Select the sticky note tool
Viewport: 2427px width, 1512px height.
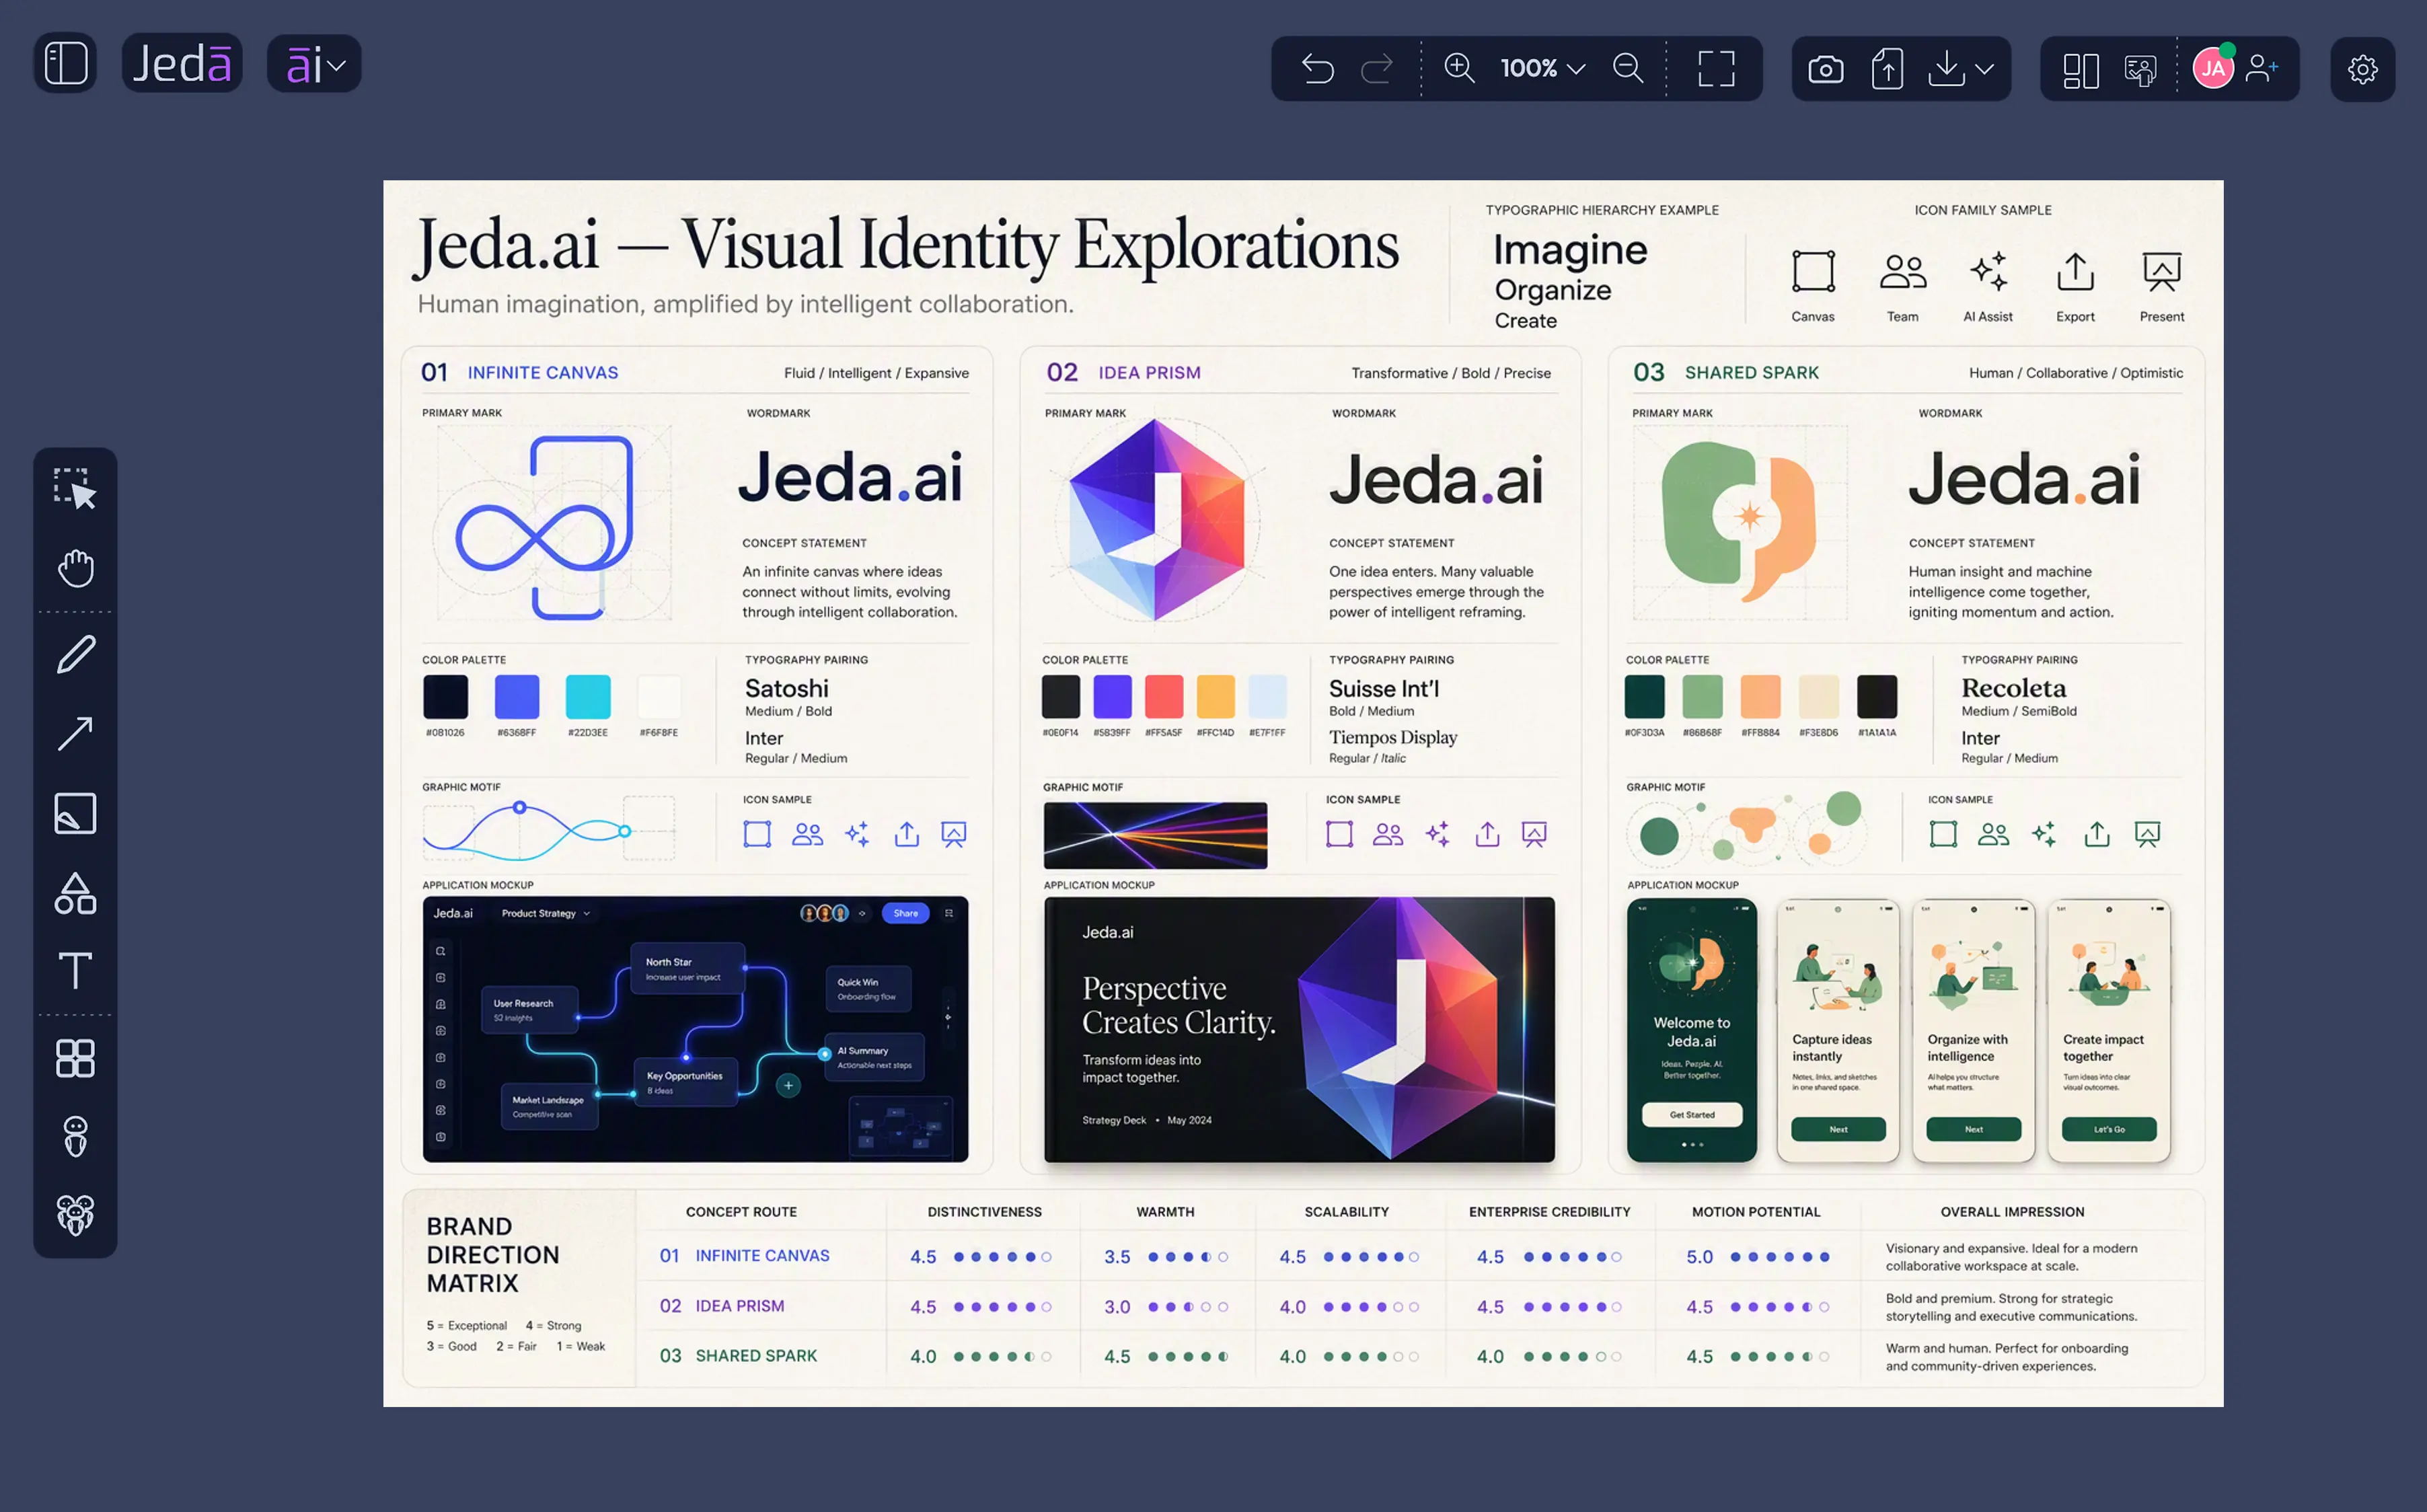pyautogui.click(x=75, y=813)
